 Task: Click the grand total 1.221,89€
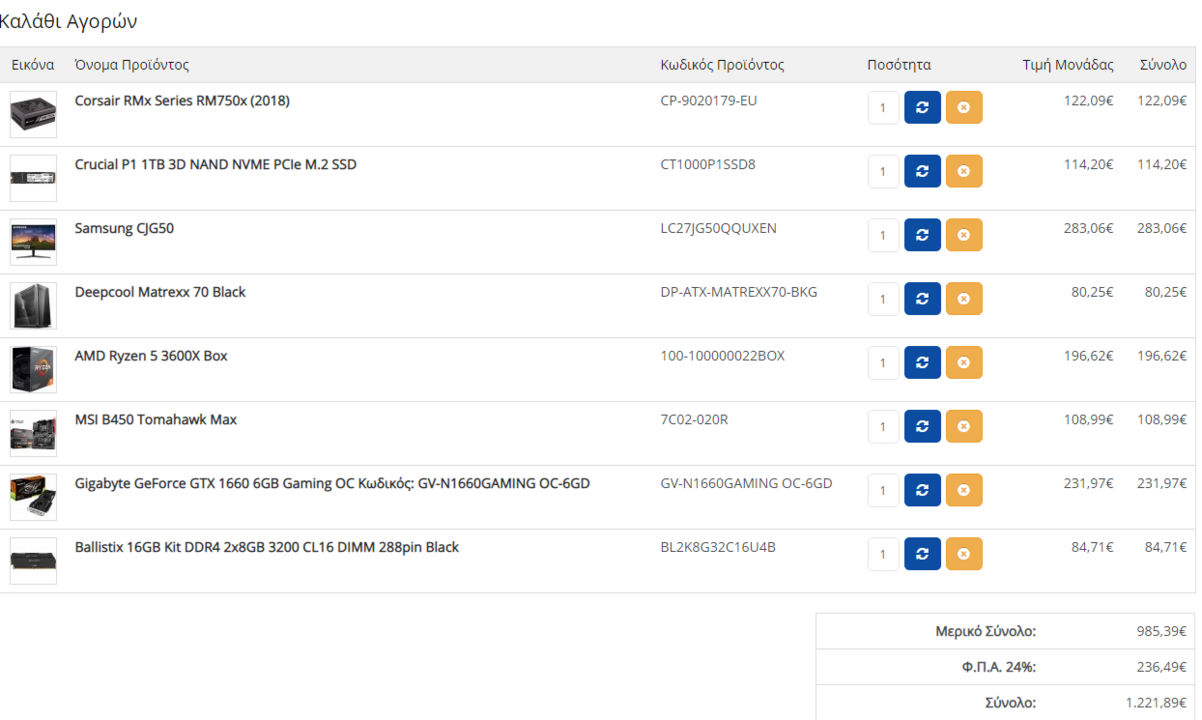click(x=1157, y=703)
